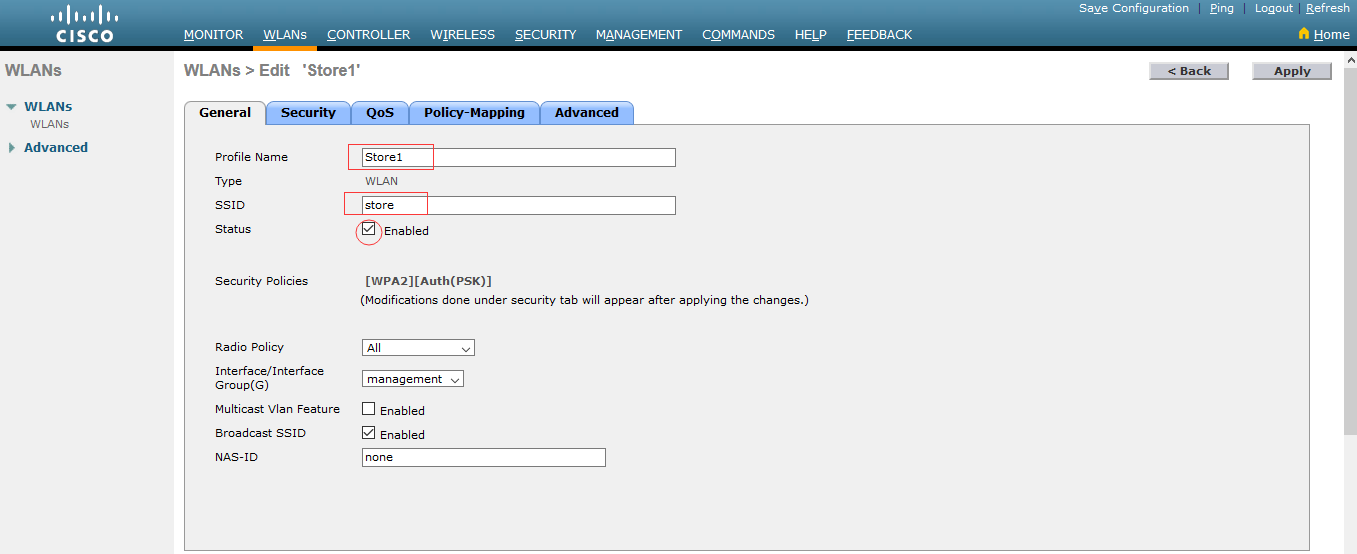The height and width of the screenshot is (554, 1357).
Task: Switch to the Security tab
Action: [308, 113]
